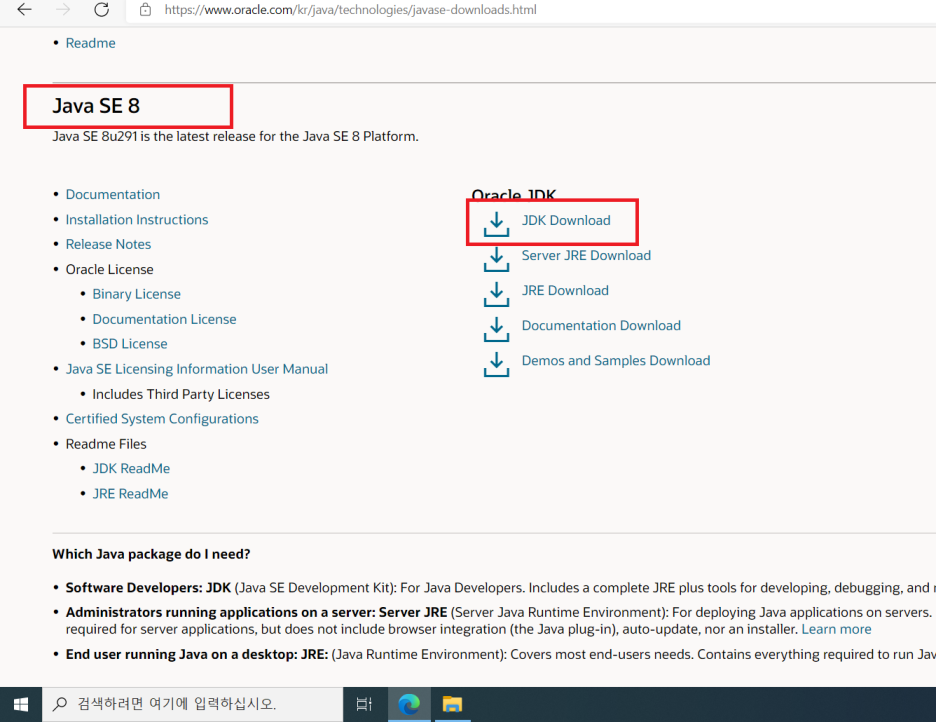Click the 'Readme Files' list item text
936x722 pixels.
(106, 444)
